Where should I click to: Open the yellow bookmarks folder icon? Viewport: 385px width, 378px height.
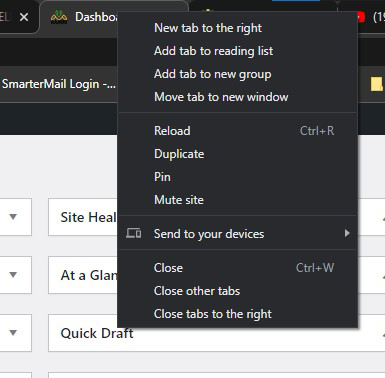[x=377, y=84]
